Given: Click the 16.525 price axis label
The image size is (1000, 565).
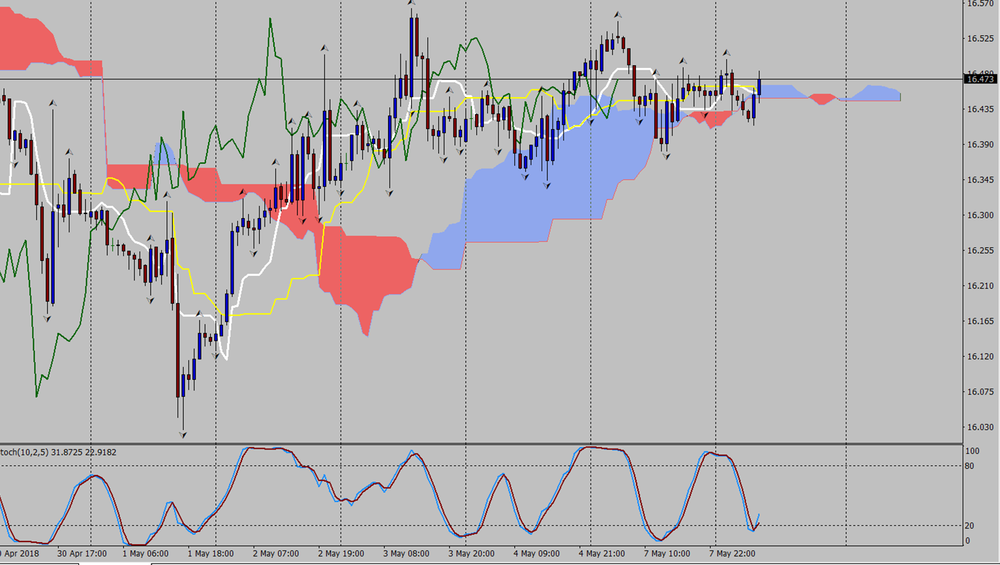Looking at the screenshot, I should pos(980,39).
